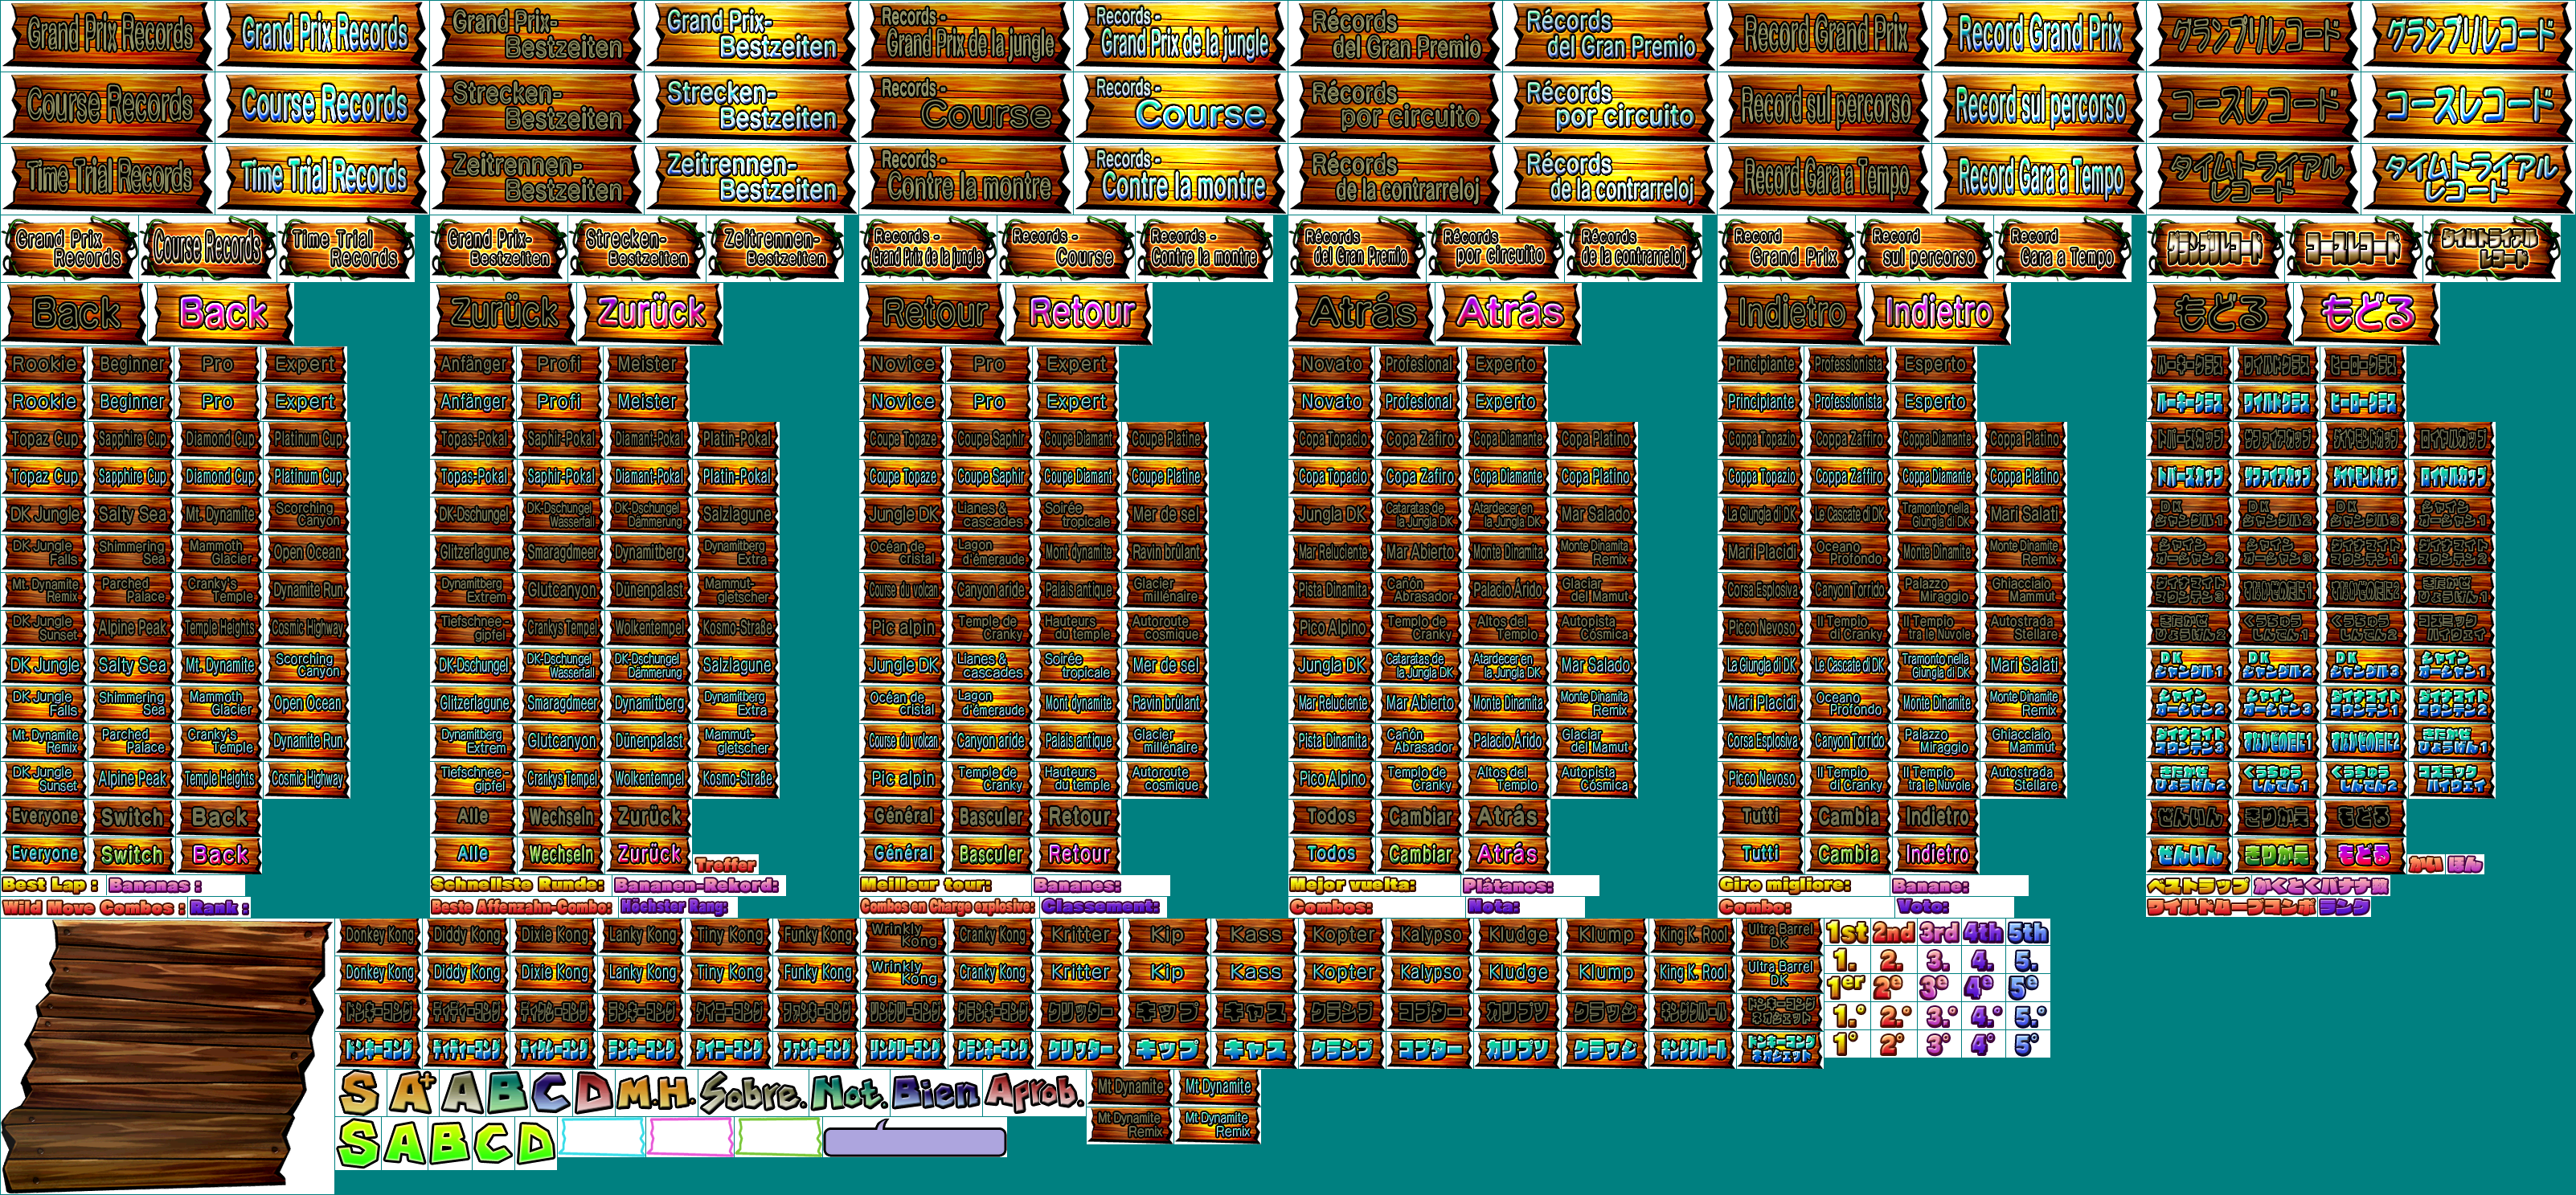Select the blue-highlighted Kosmo-Straße track plate
2576x1195 pixels.
[737, 779]
